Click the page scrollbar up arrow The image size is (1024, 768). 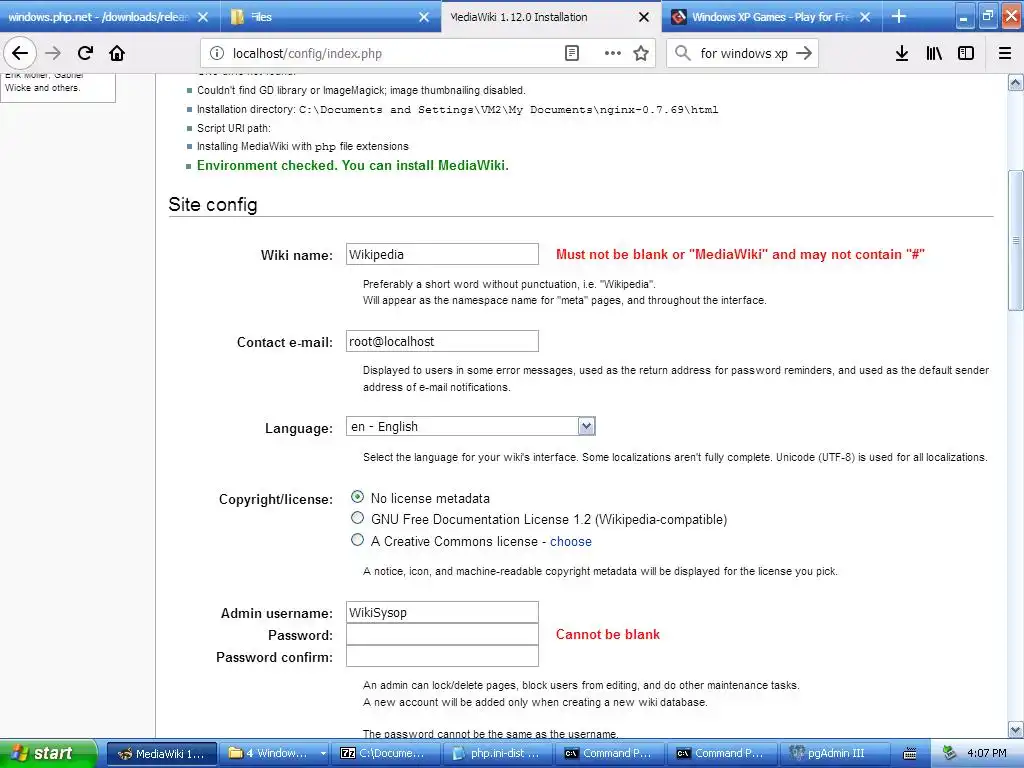[x=1016, y=83]
